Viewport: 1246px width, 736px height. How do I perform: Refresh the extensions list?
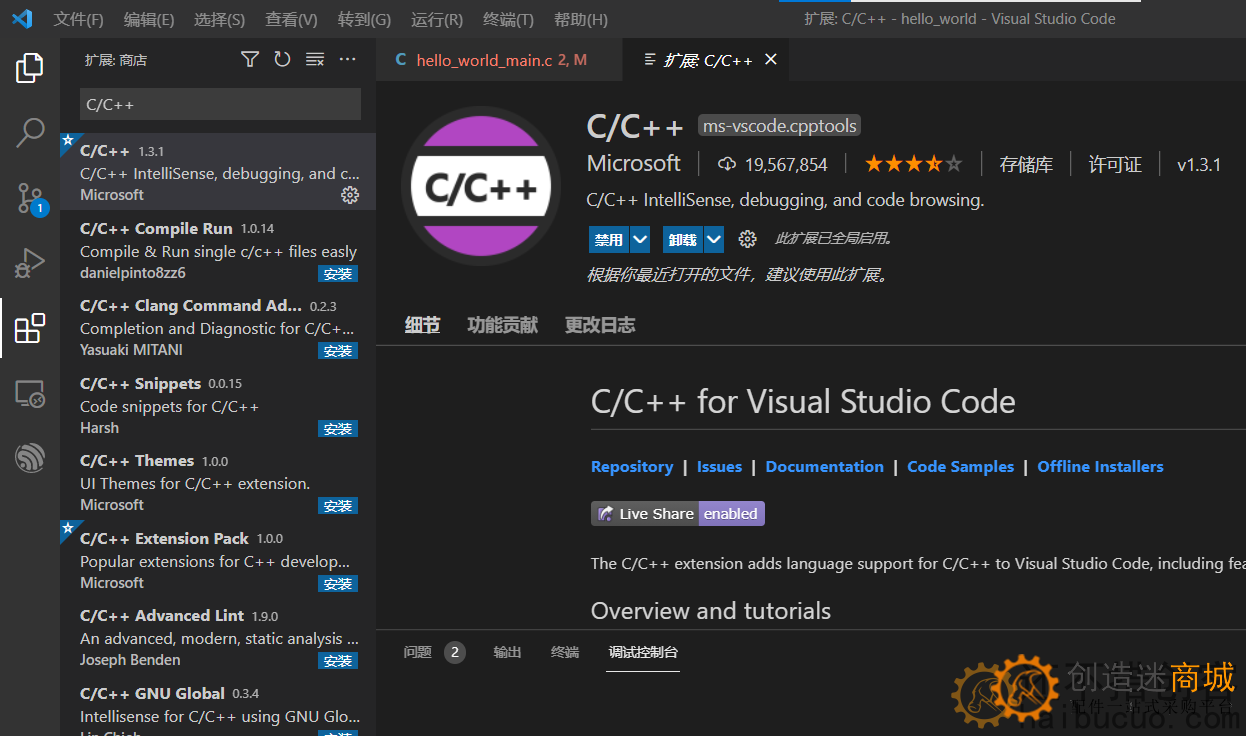(x=282, y=60)
